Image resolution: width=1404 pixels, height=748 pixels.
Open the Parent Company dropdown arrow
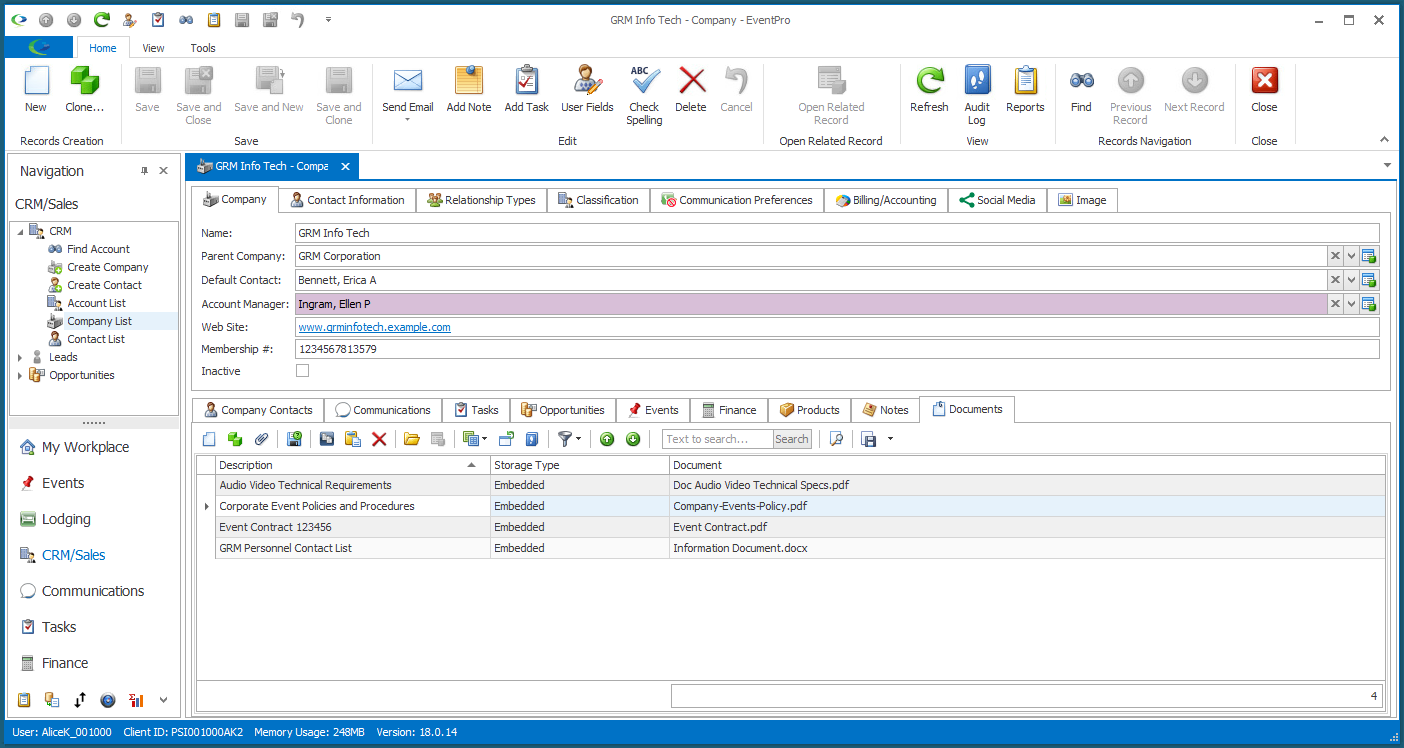[x=1352, y=256]
